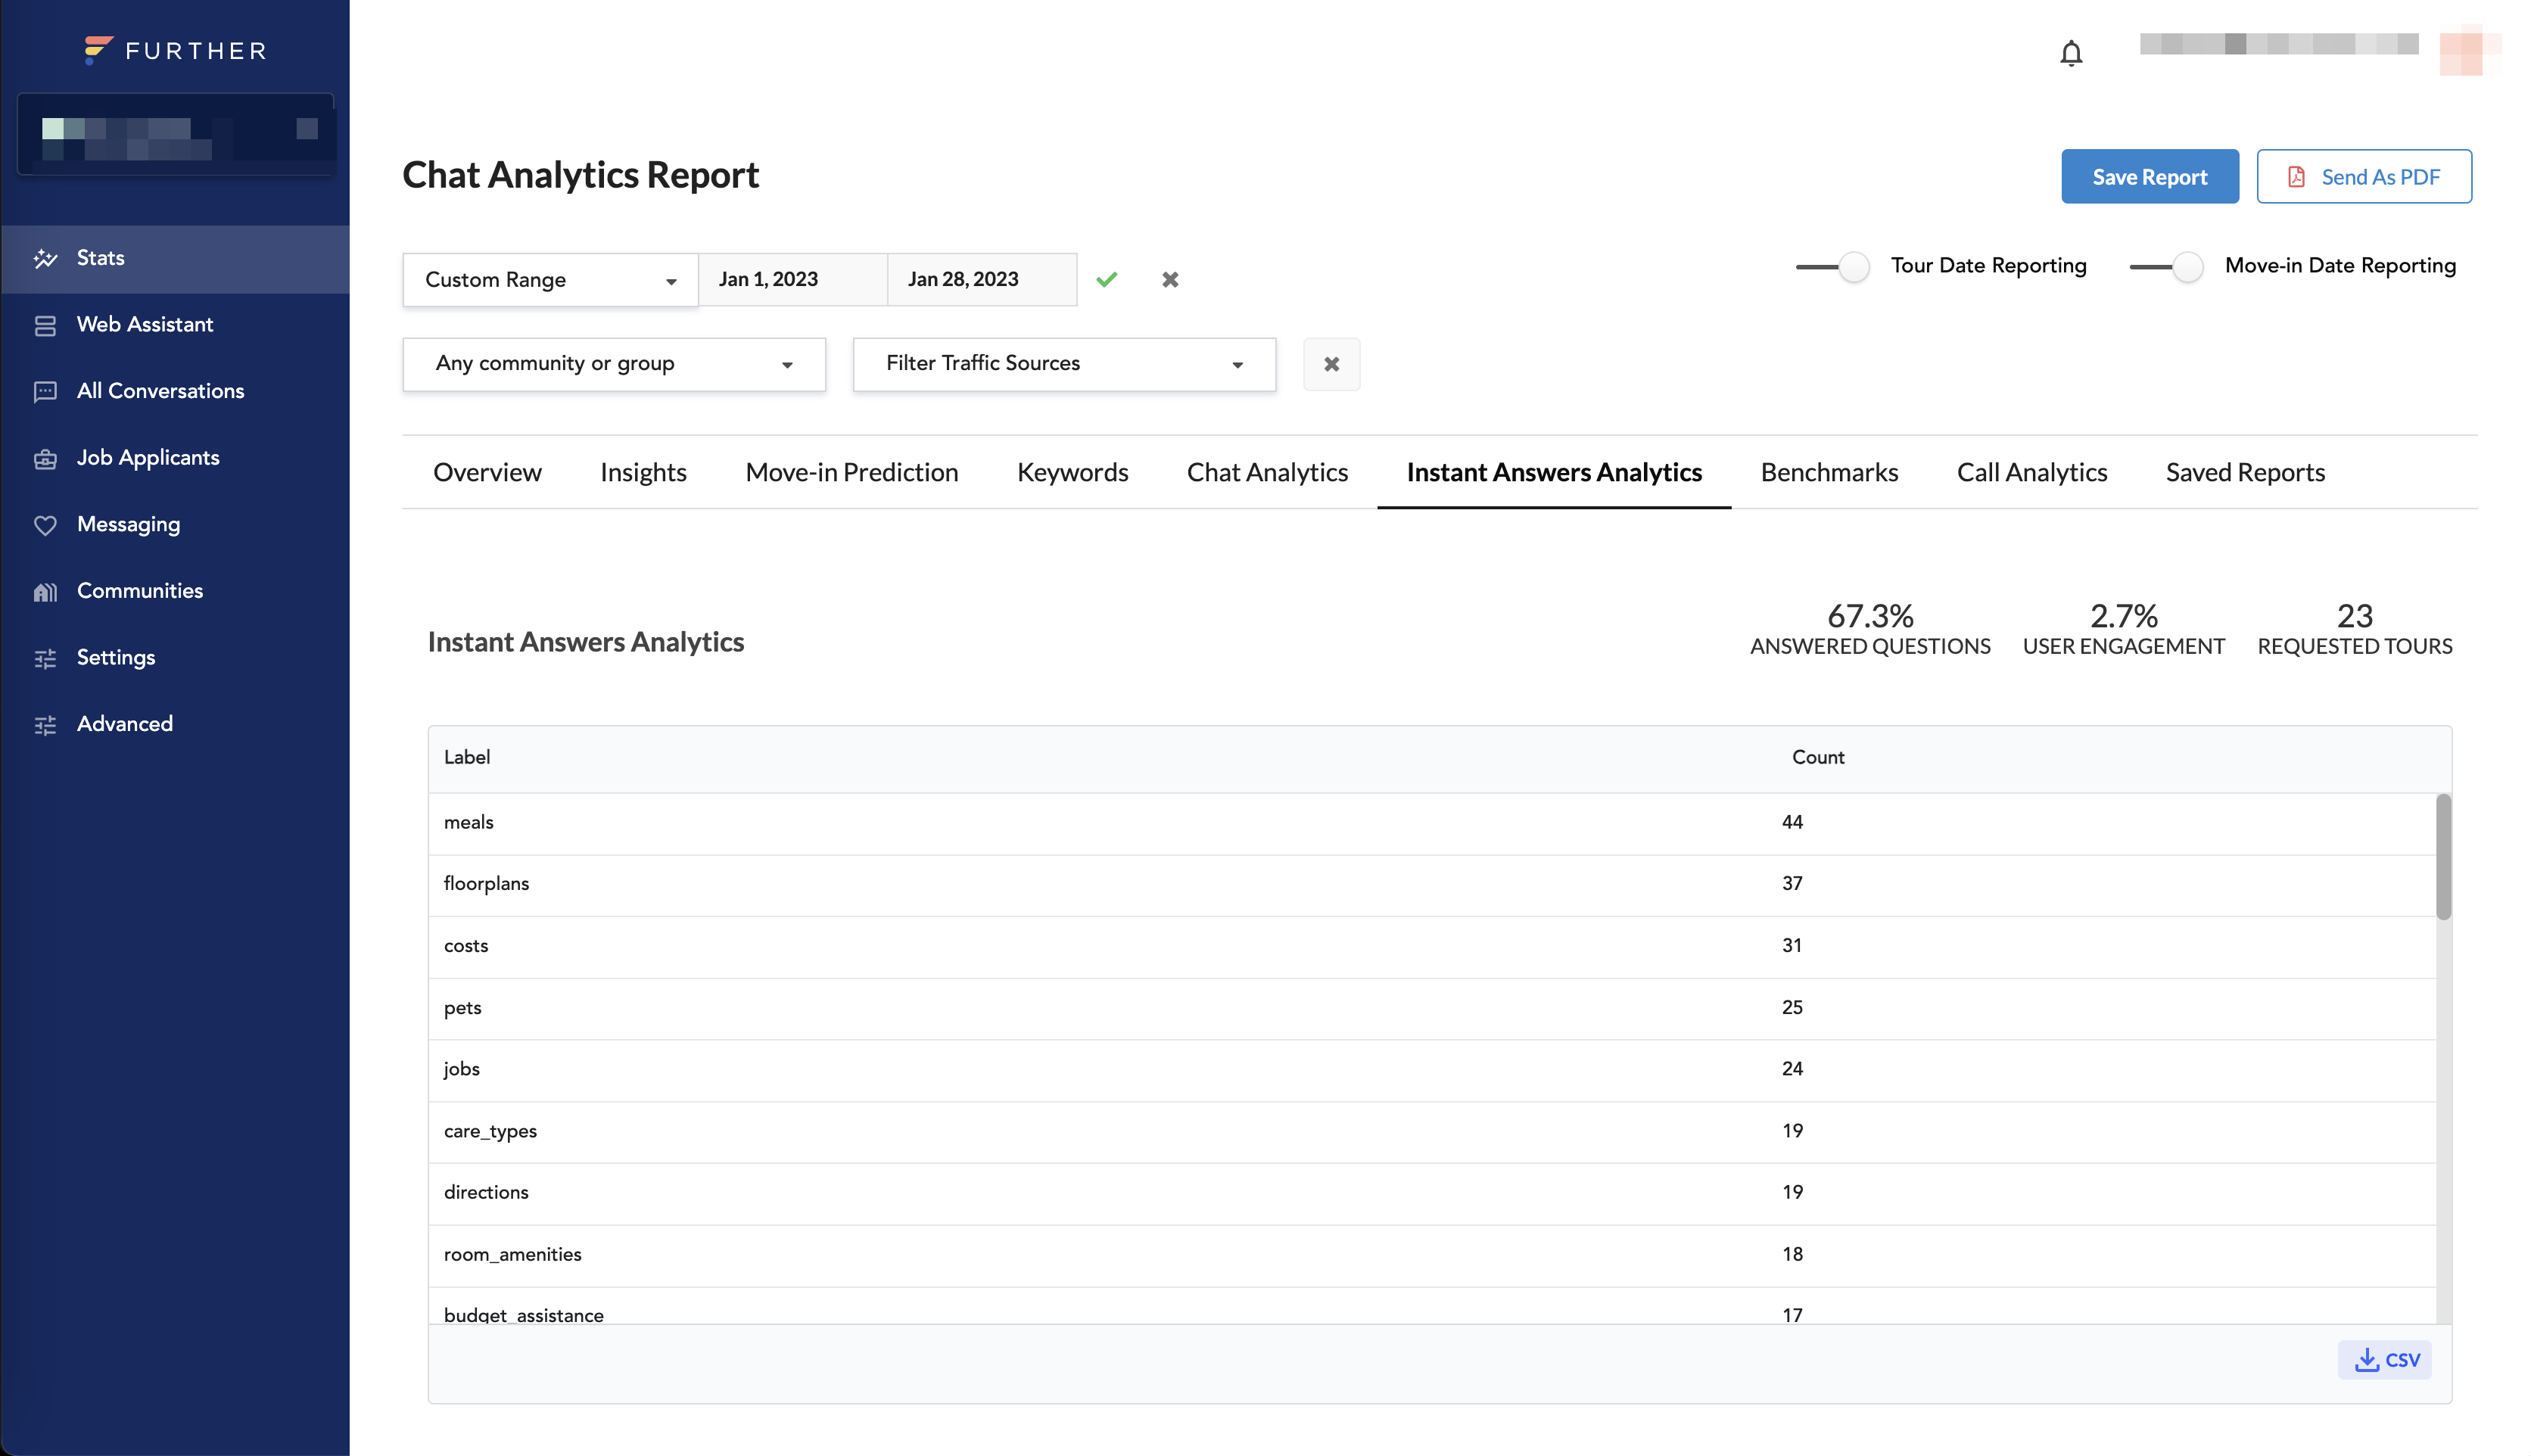The width and height of the screenshot is (2531, 1456).
Task: Click the 2.7% User Engagement stat
Action: pos(2123,629)
